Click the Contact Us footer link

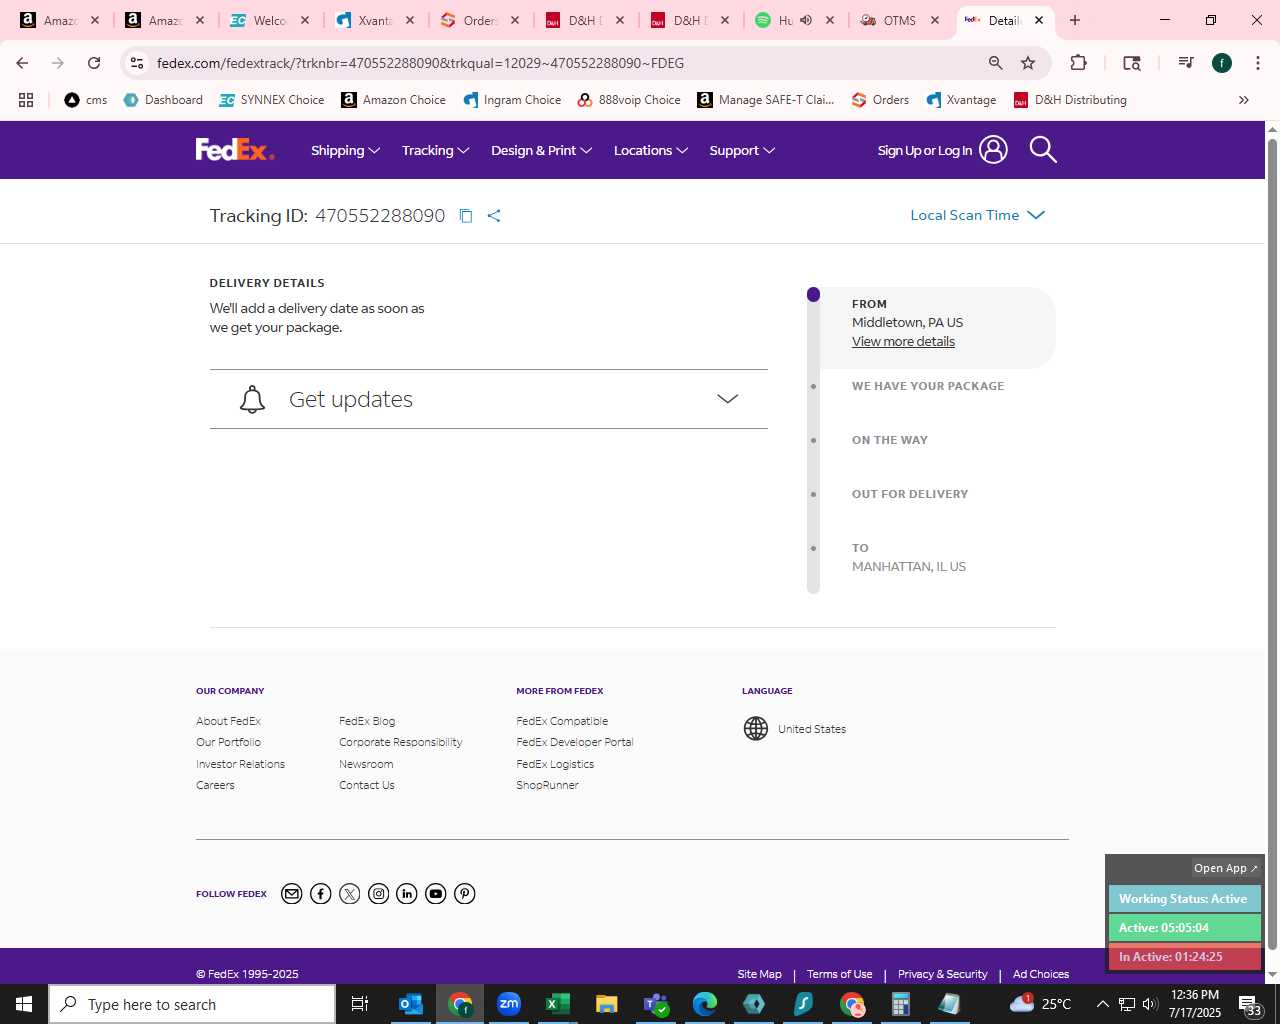367,785
